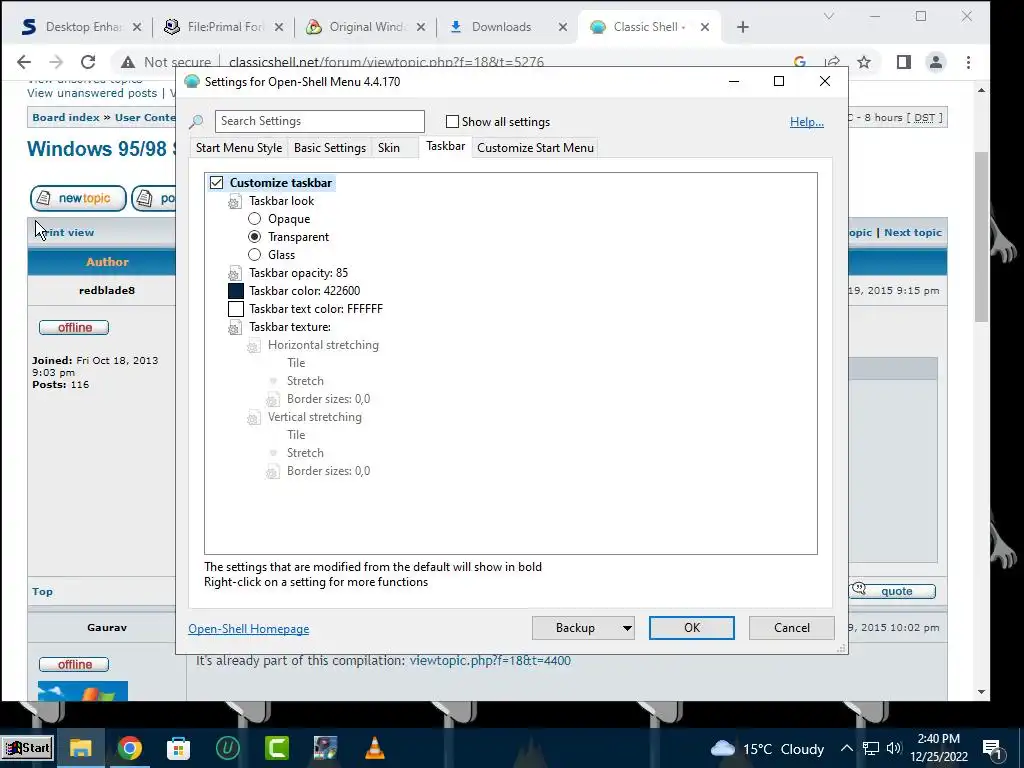The image size is (1024, 768).
Task: Open the green circular U taskbar icon
Action: [x=227, y=748]
